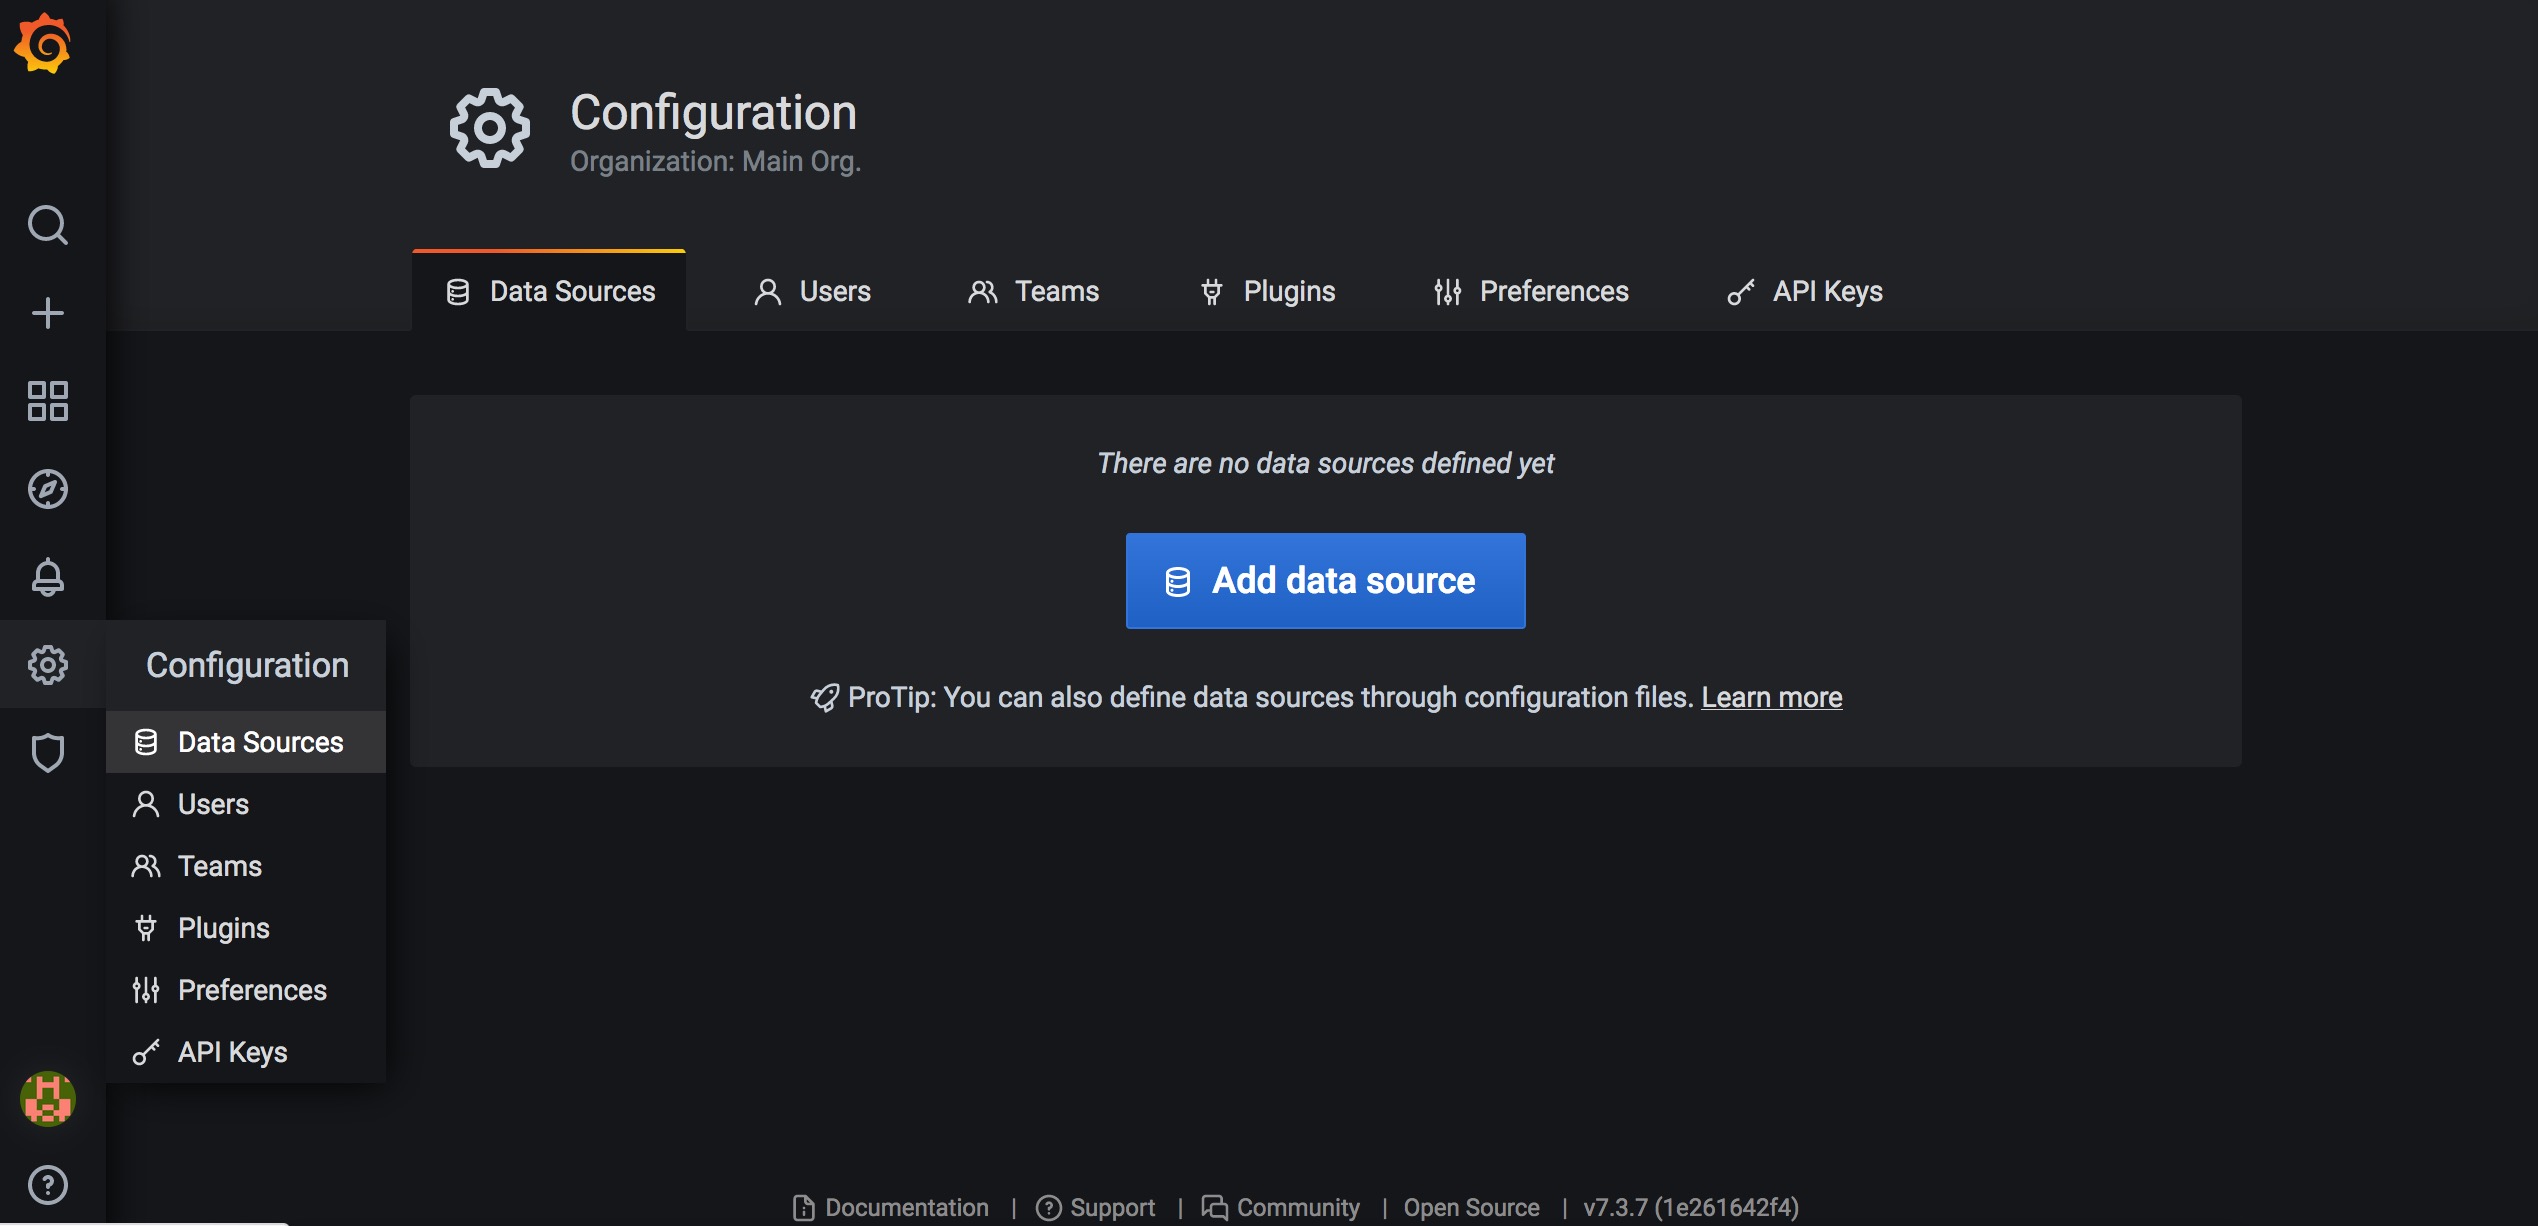Screen dimensions: 2538x1226
Task: Open the Dashboards four-squares icon
Action: click(47, 401)
